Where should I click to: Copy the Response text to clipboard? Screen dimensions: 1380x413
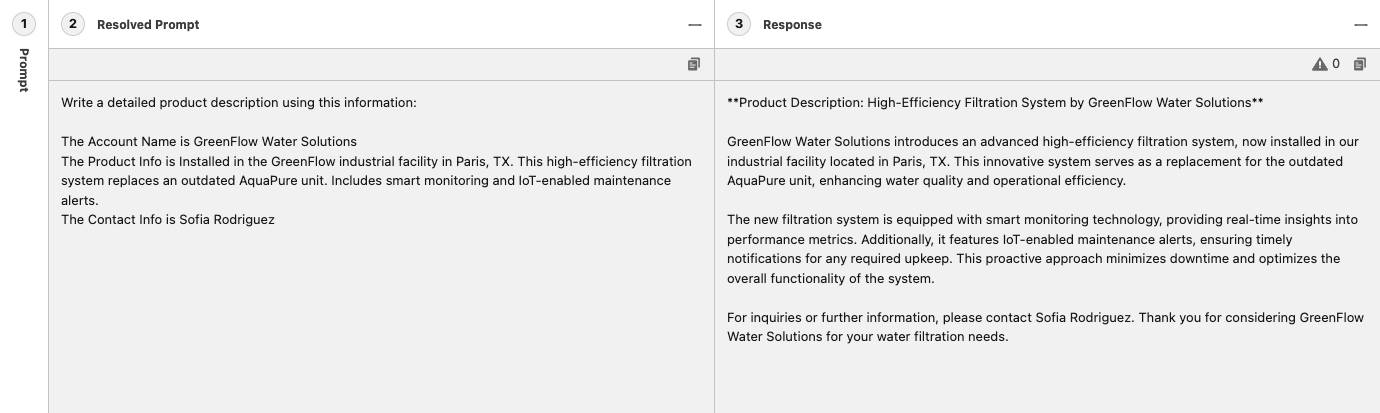pos(1360,64)
